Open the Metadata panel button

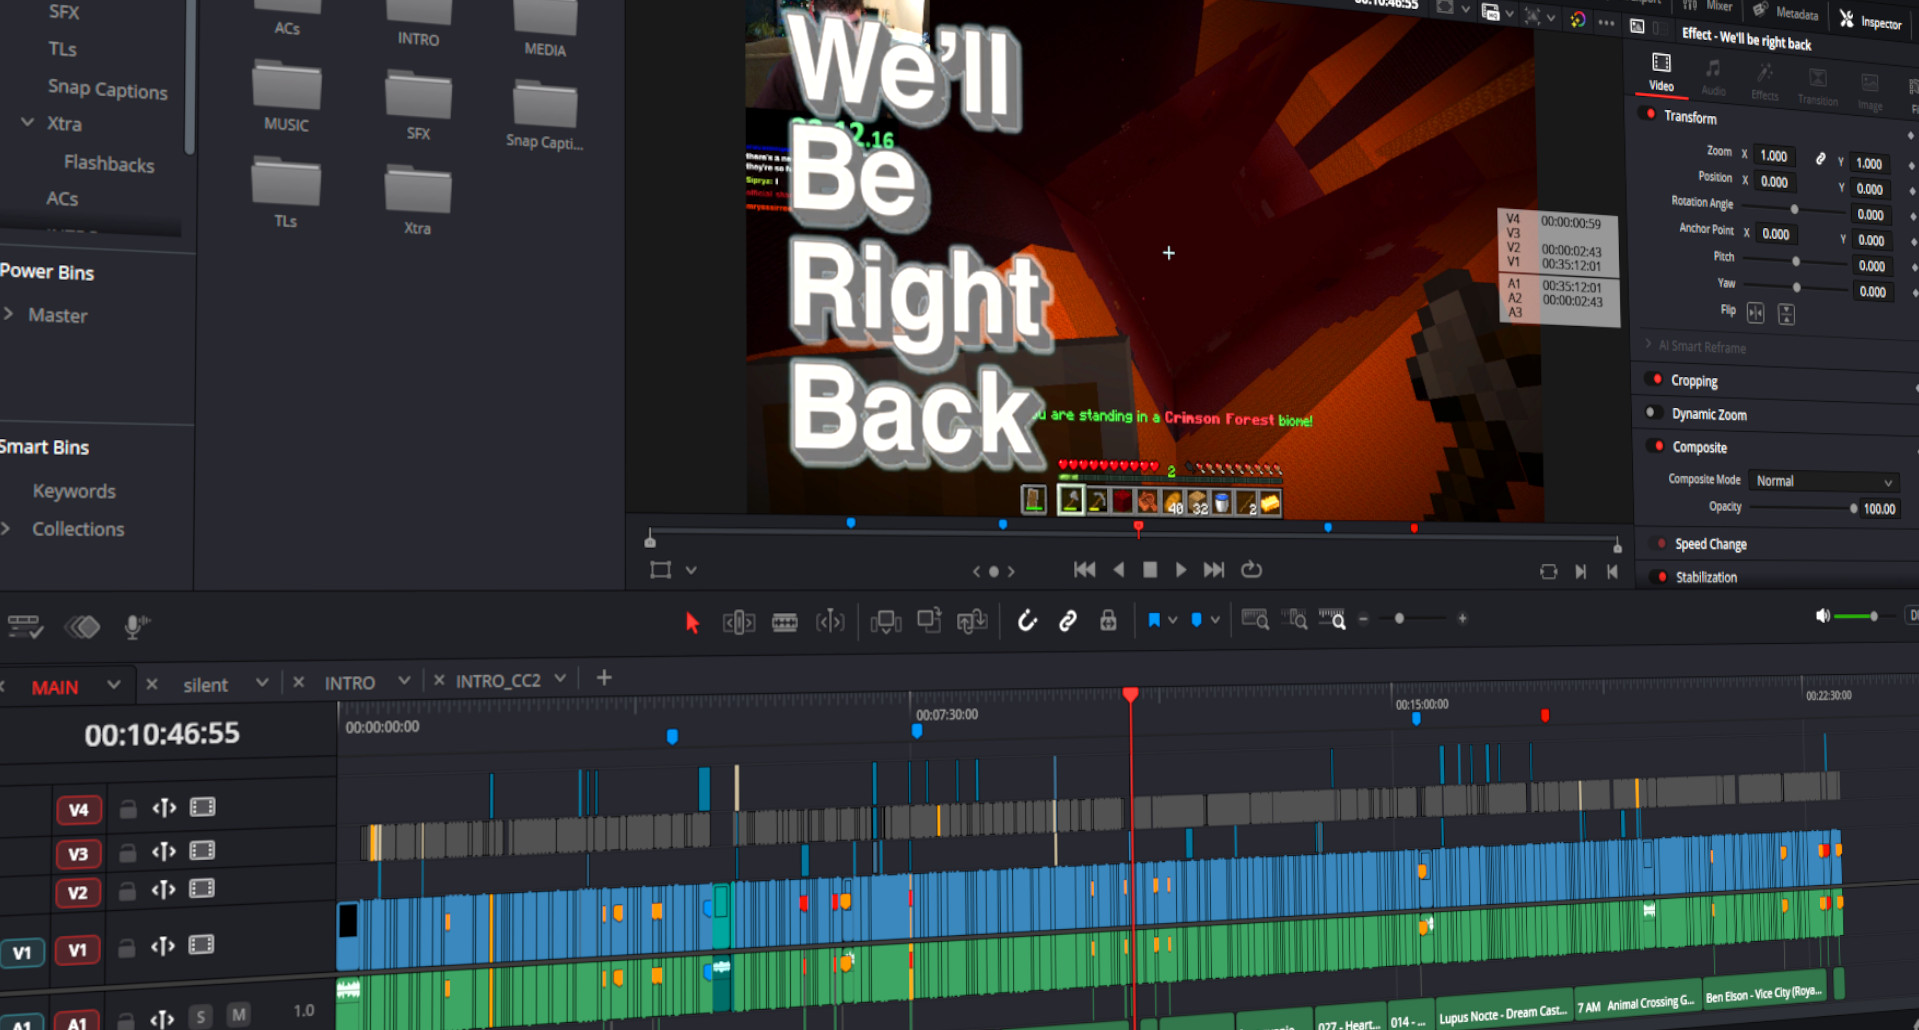tap(1786, 12)
